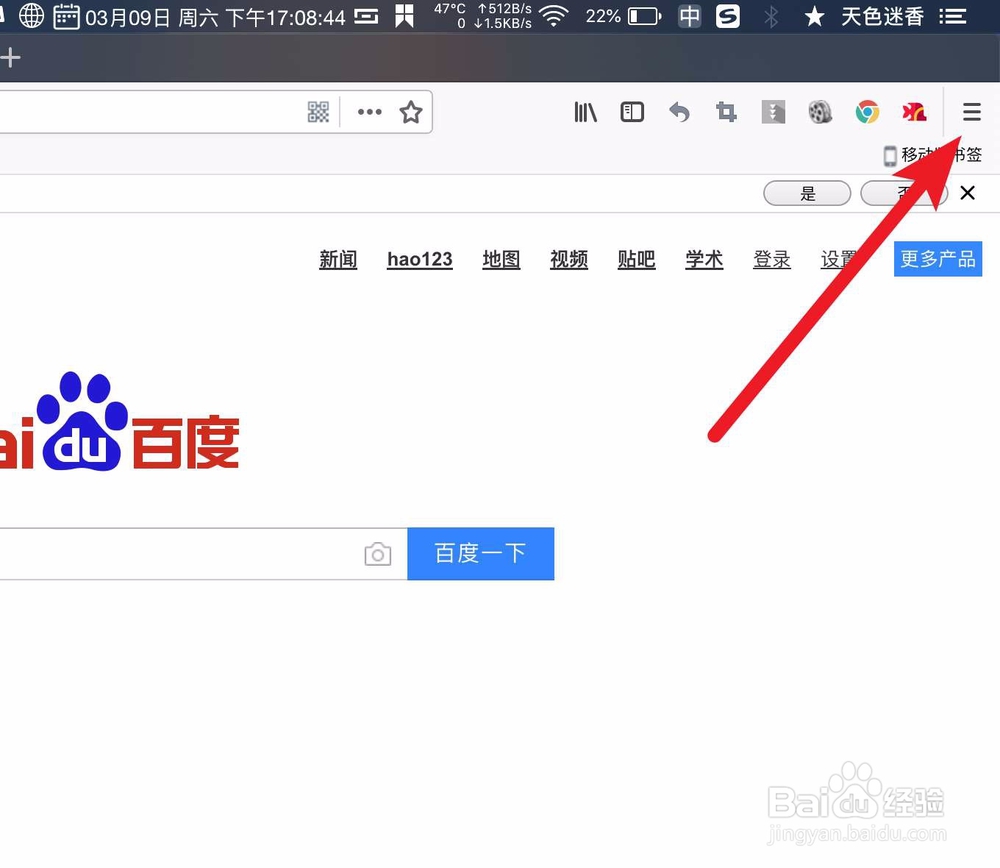Viewport: 1000px width, 868px height.
Task: Search by image with camera icon
Action: (378, 554)
